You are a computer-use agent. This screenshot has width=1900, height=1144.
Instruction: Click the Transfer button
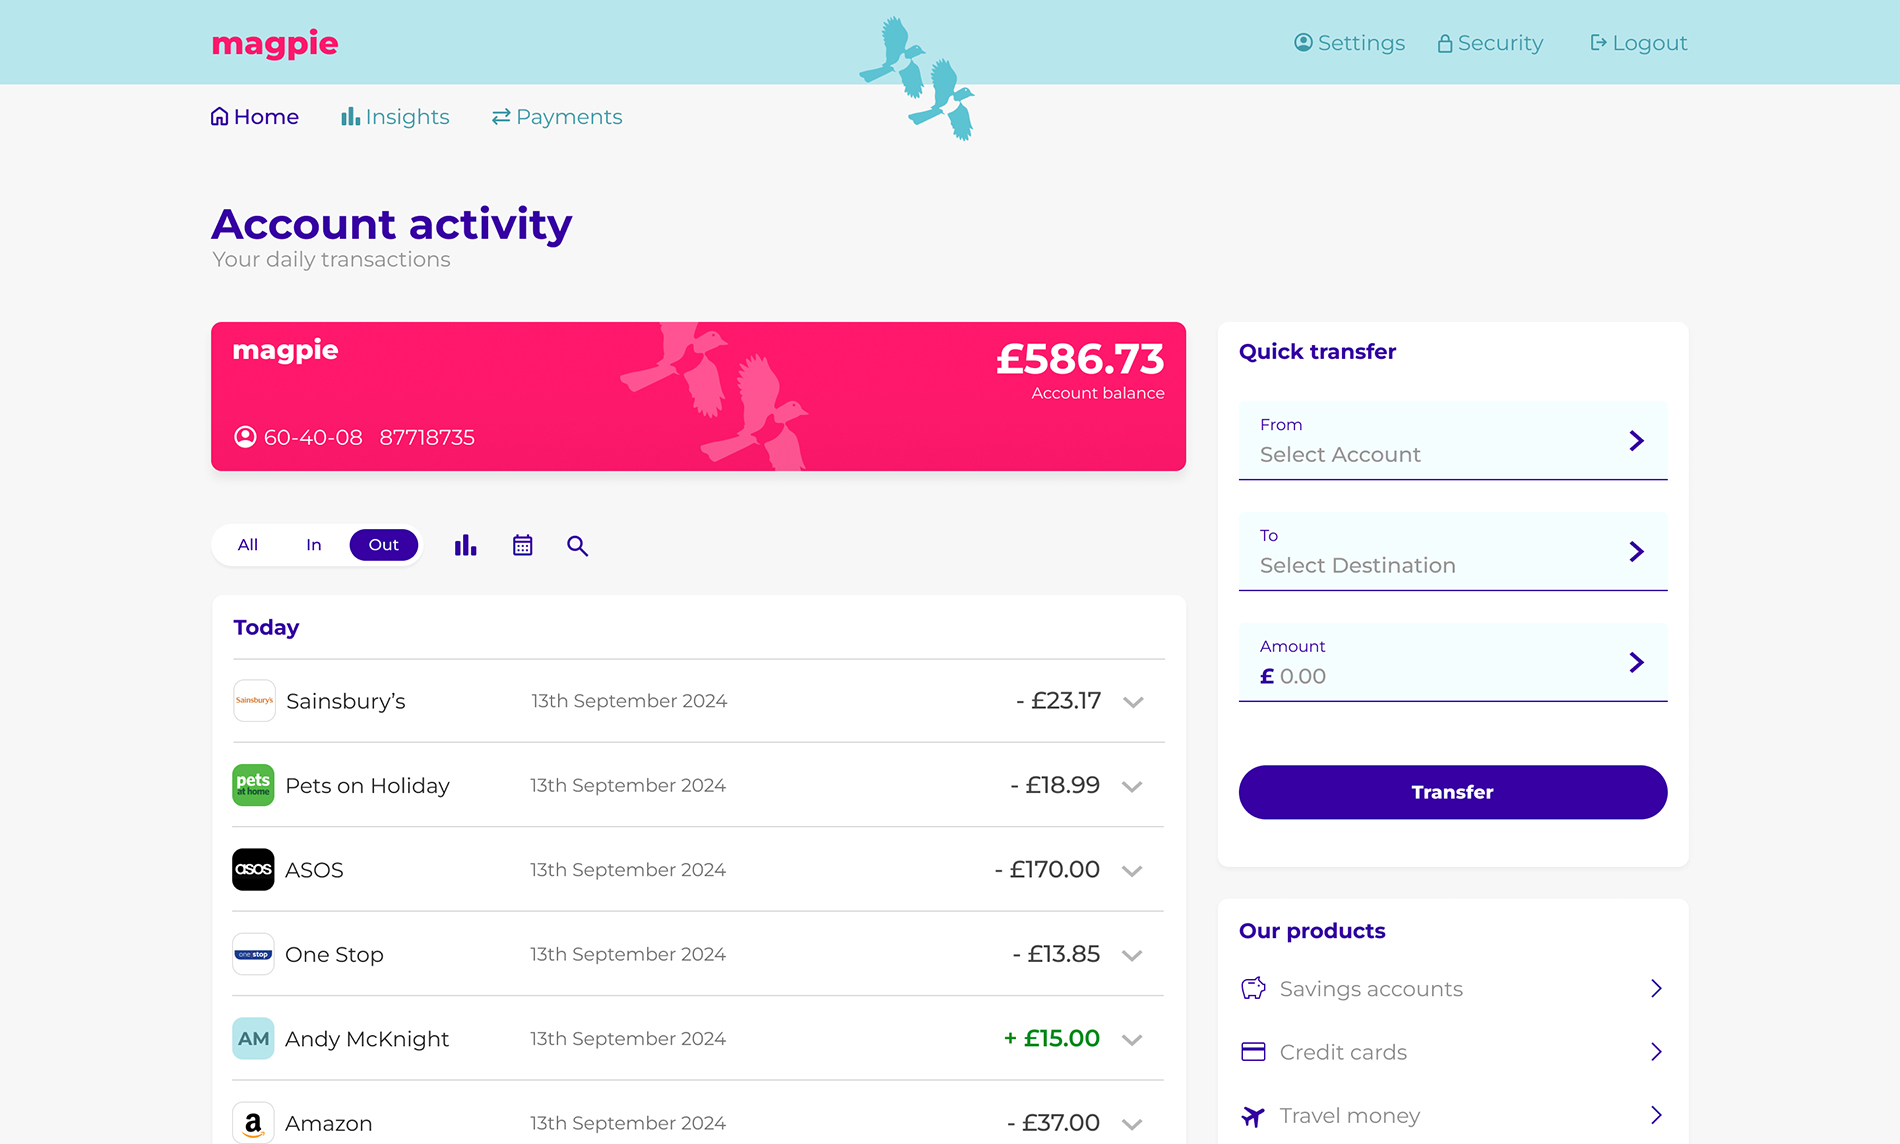(1453, 792)
